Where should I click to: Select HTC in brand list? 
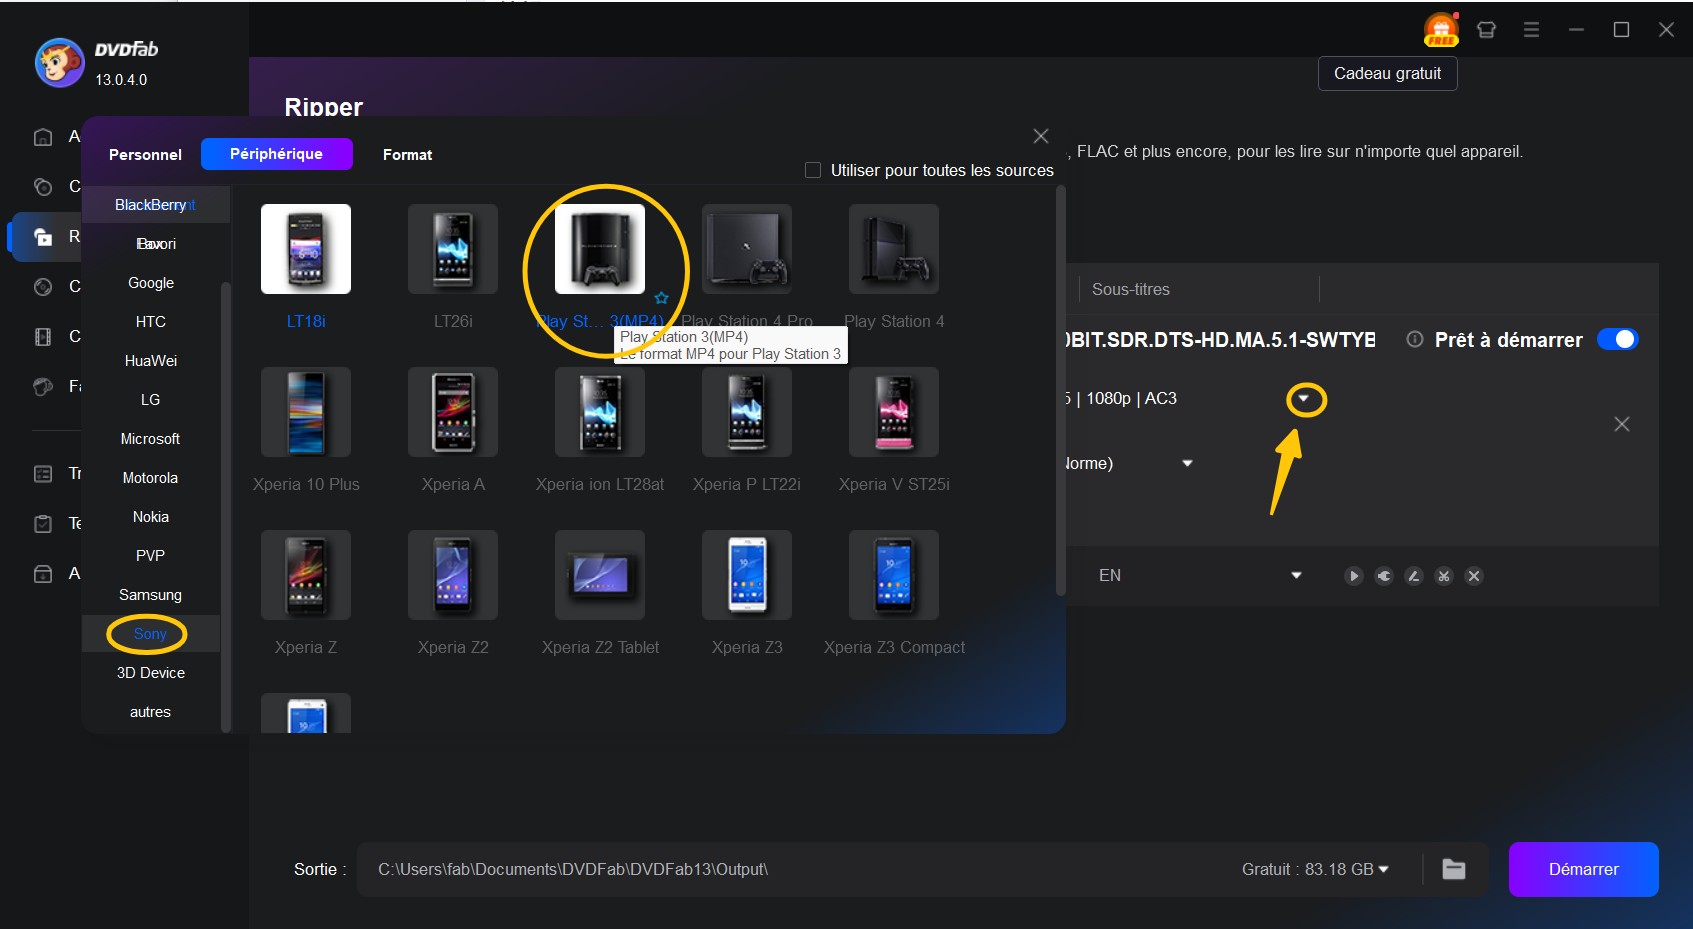(151, 322)
